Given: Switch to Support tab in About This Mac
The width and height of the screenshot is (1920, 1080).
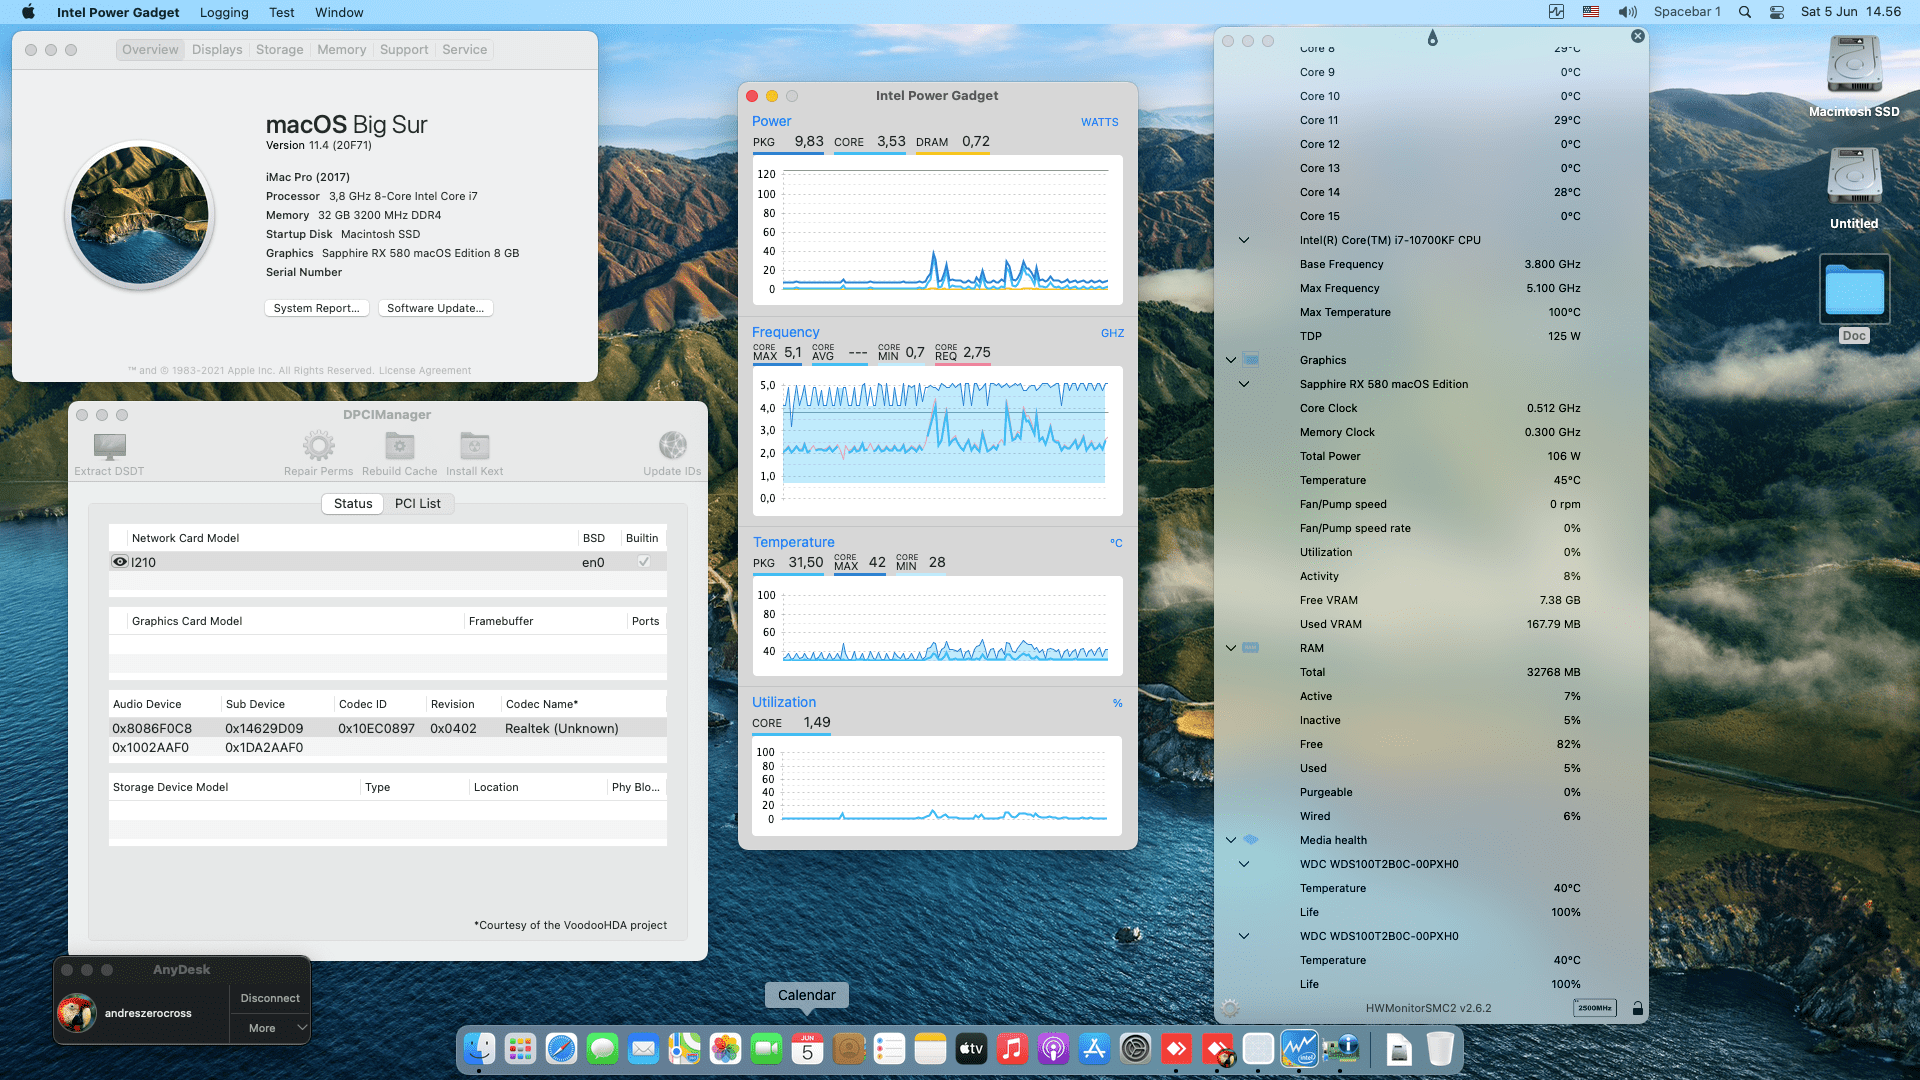Looking at the screenshot, I should tap(404, 49).
